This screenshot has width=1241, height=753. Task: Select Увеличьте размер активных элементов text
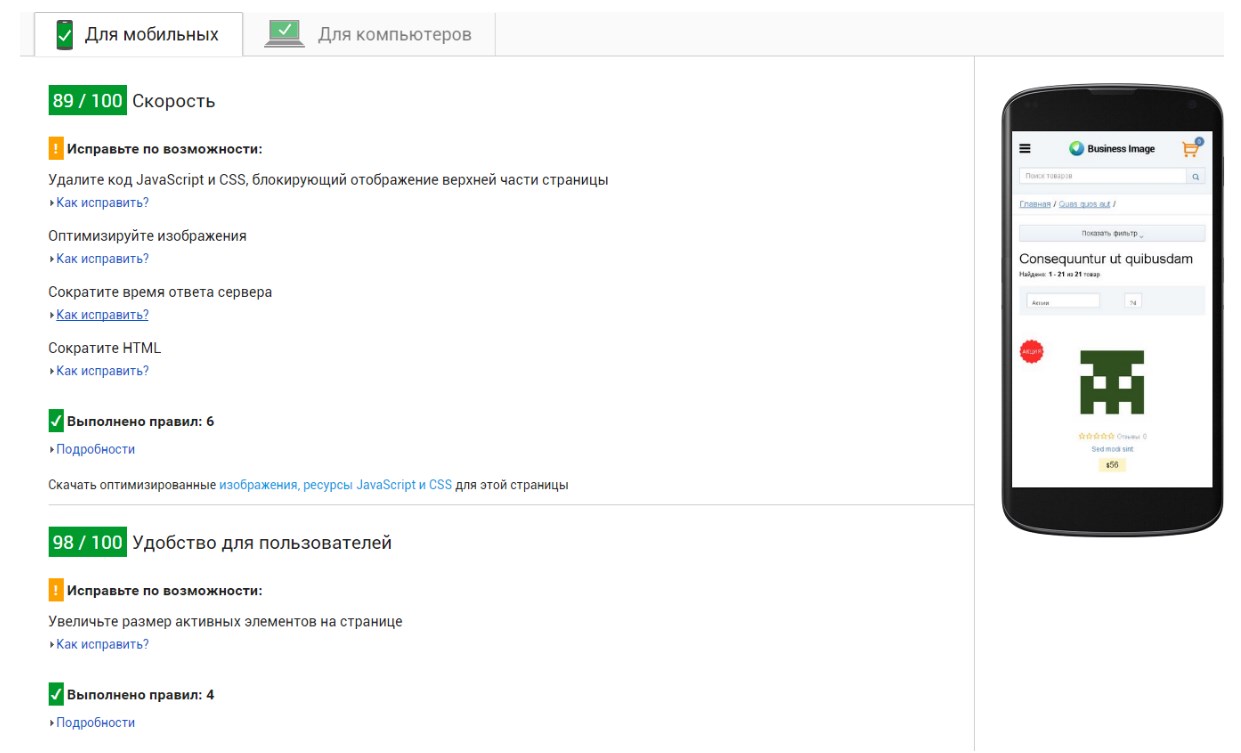click(x=225, y=621)
